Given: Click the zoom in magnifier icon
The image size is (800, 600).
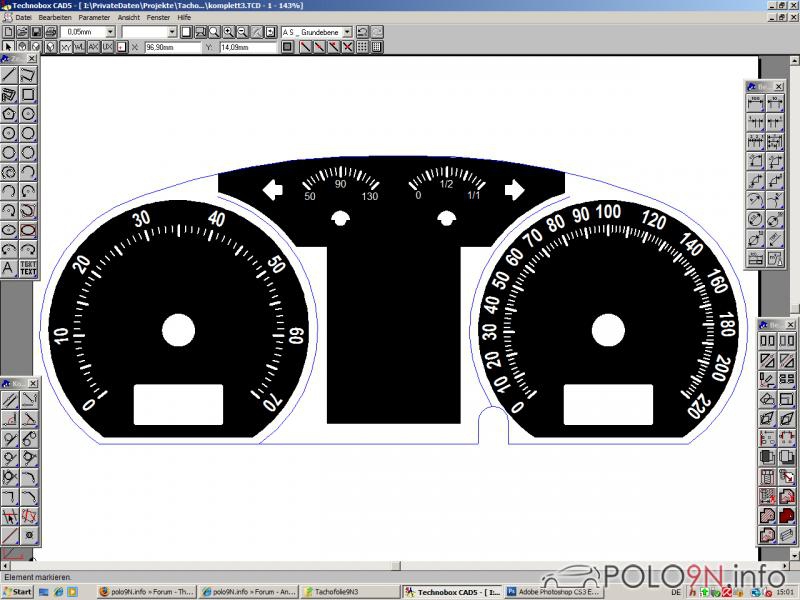Looking at the screenshot, I should [229, 32].
